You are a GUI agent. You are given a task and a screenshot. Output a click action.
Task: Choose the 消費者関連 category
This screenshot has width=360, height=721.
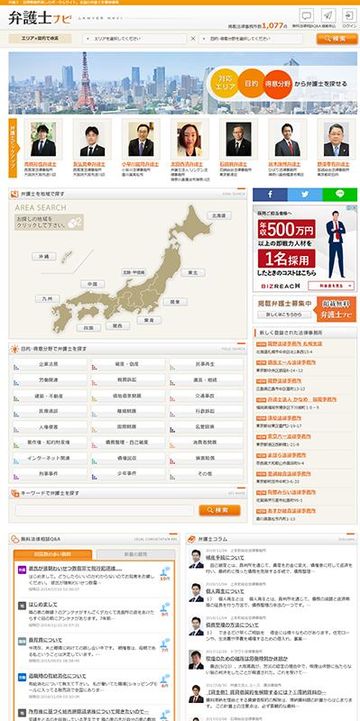click(x=206, y=442)
